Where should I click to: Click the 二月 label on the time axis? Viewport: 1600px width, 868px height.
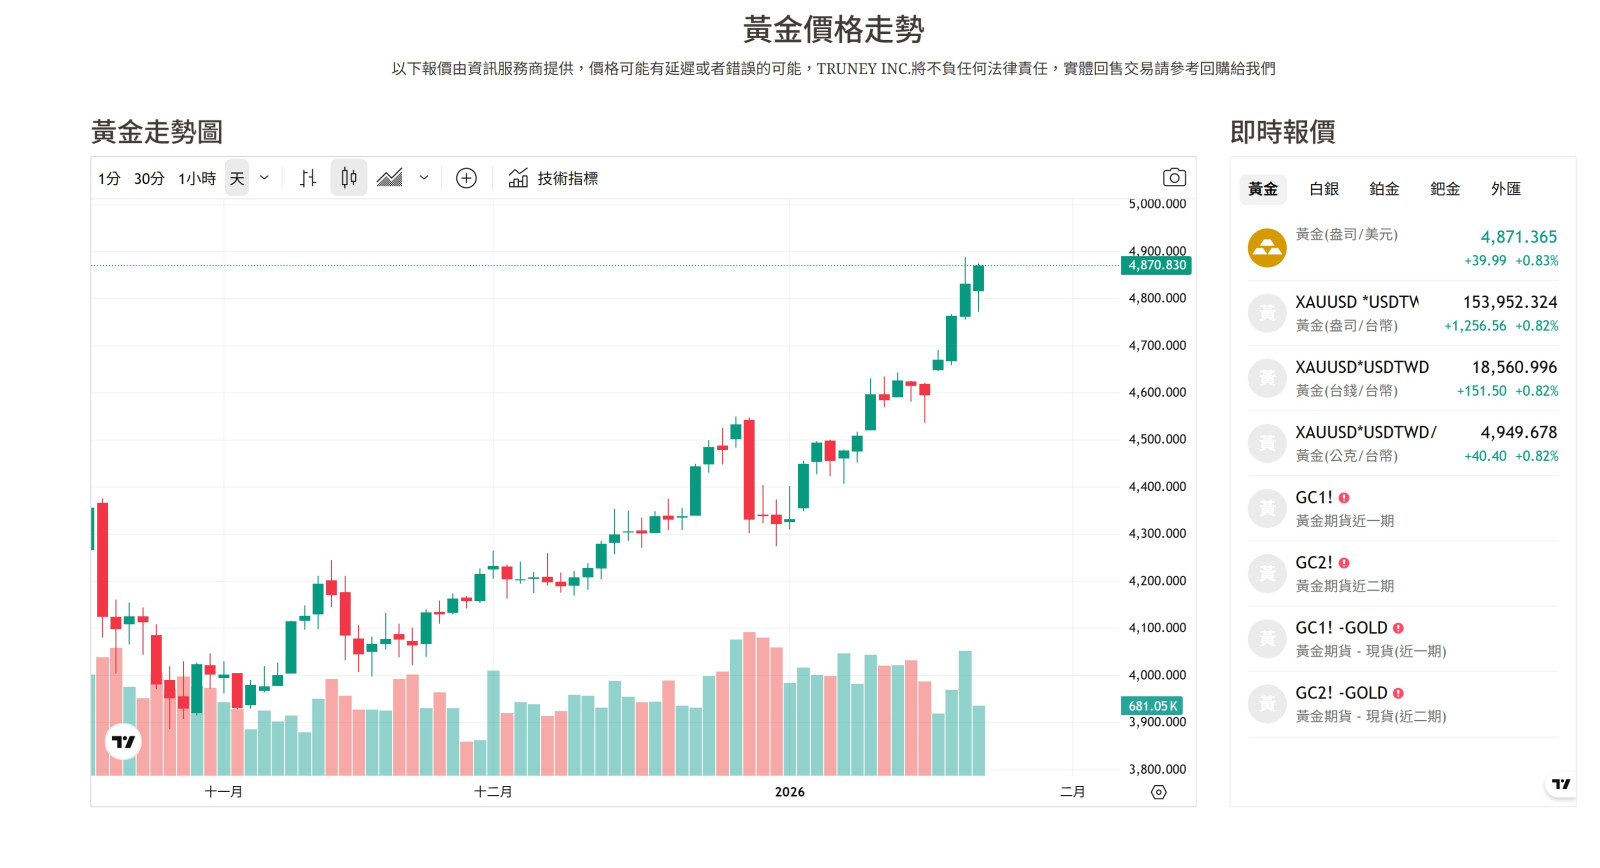tap(1073, 792)
